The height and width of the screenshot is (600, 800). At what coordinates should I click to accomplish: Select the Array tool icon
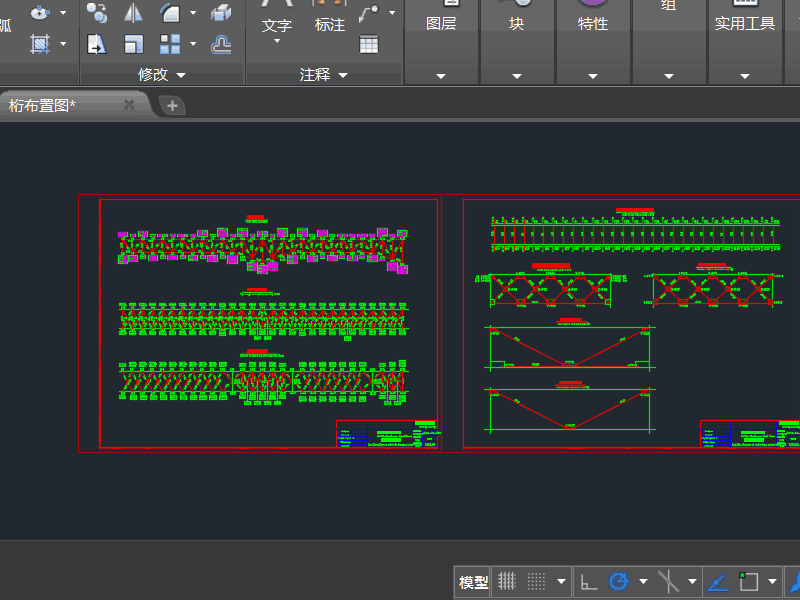(x=170, y=44)
